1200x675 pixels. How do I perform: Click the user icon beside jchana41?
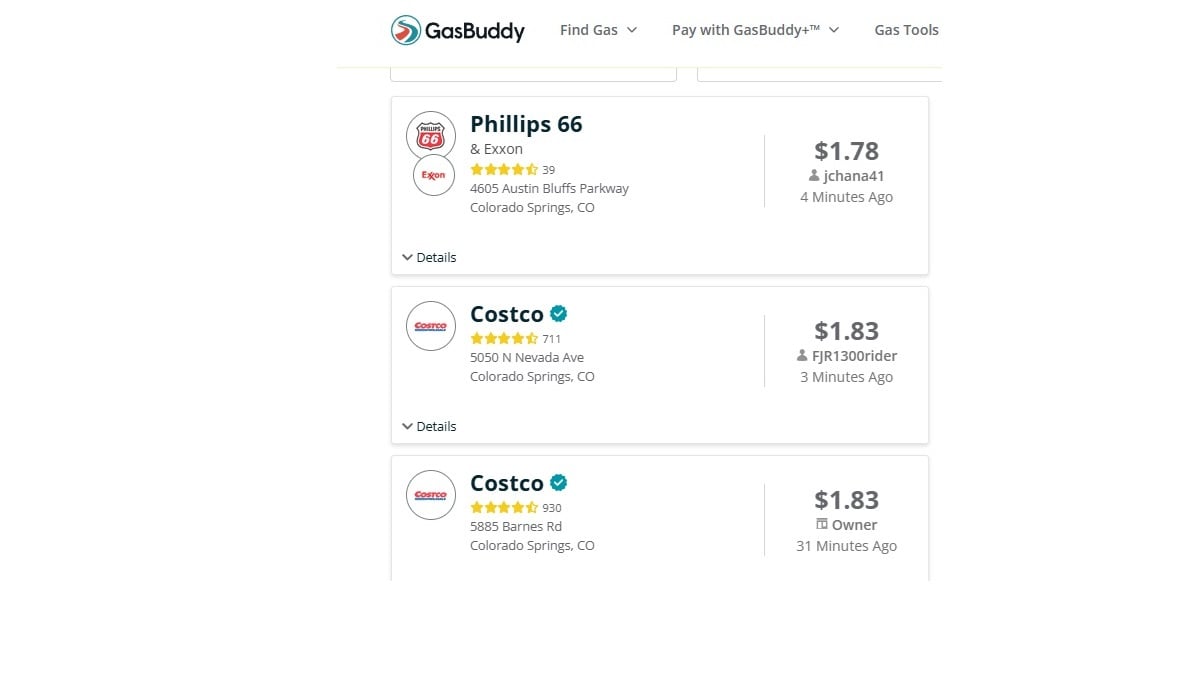click(x=814, y=176)
